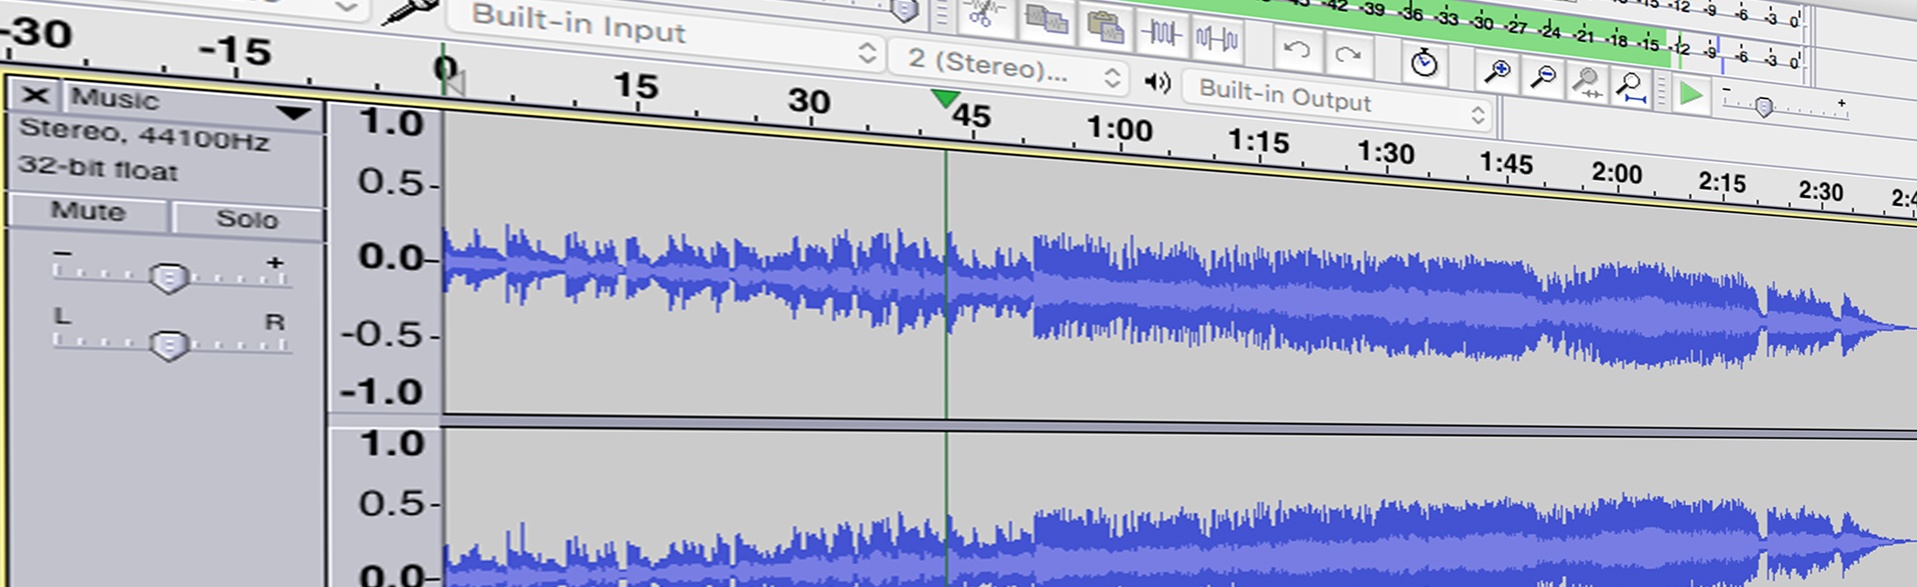Click the Music track L/R pan slider knob

point(168,346)
